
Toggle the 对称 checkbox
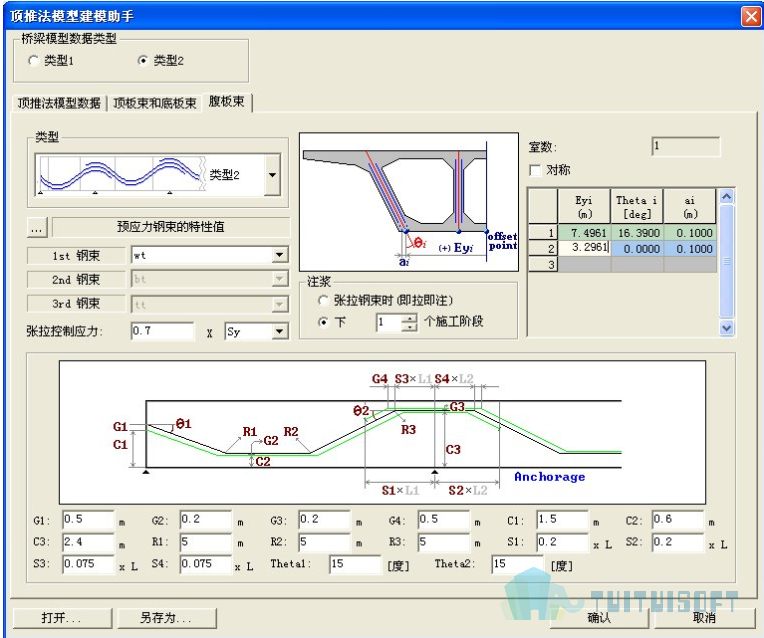point(535,170)
